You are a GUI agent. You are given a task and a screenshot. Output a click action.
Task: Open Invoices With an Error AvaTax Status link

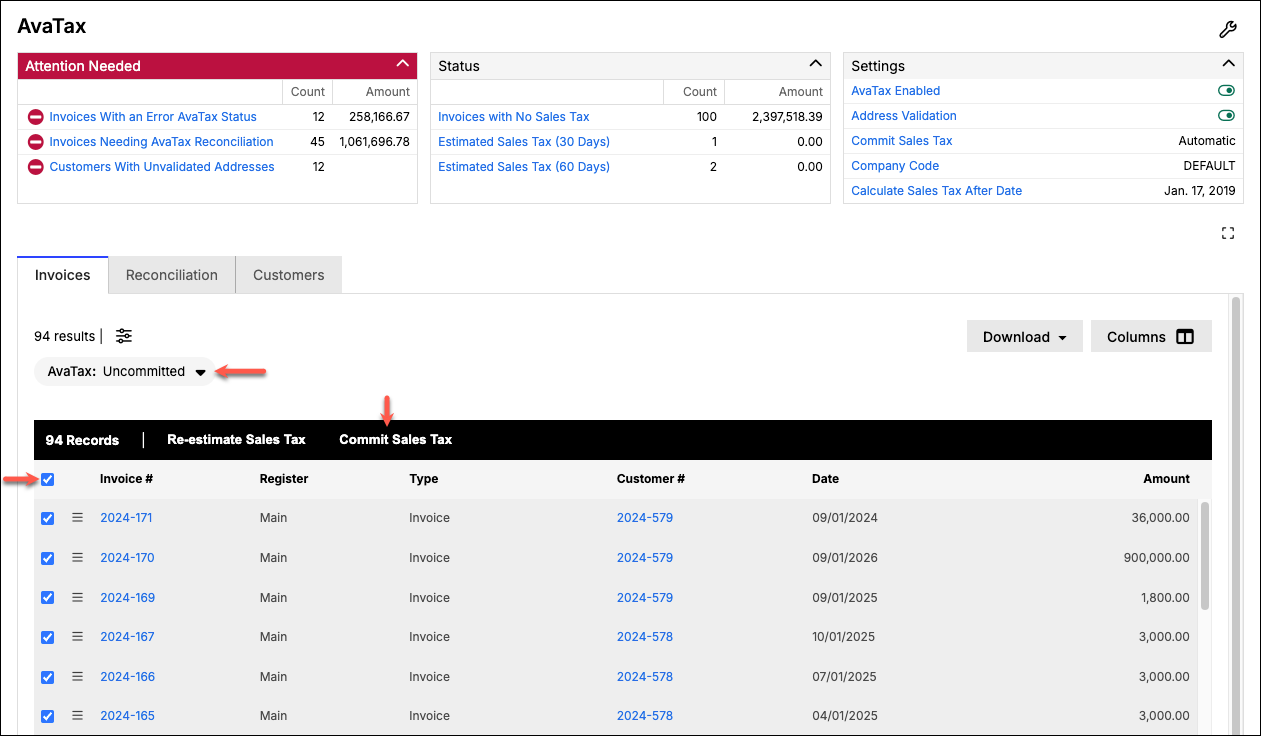point(153,117)
